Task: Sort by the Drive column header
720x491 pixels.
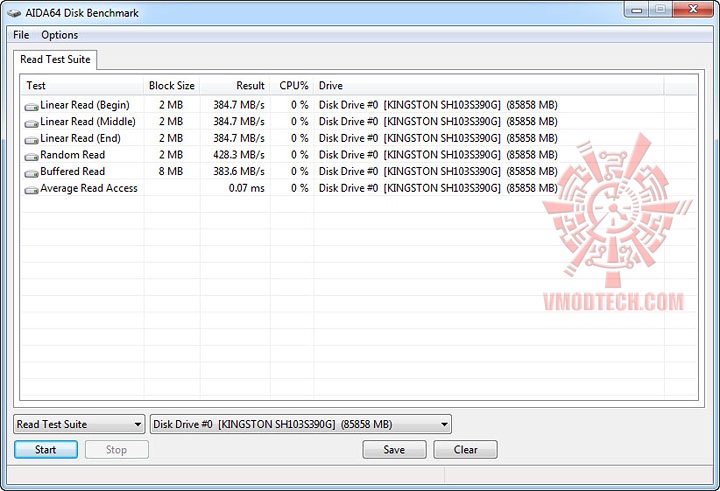Action: click(x=489, y=85)
